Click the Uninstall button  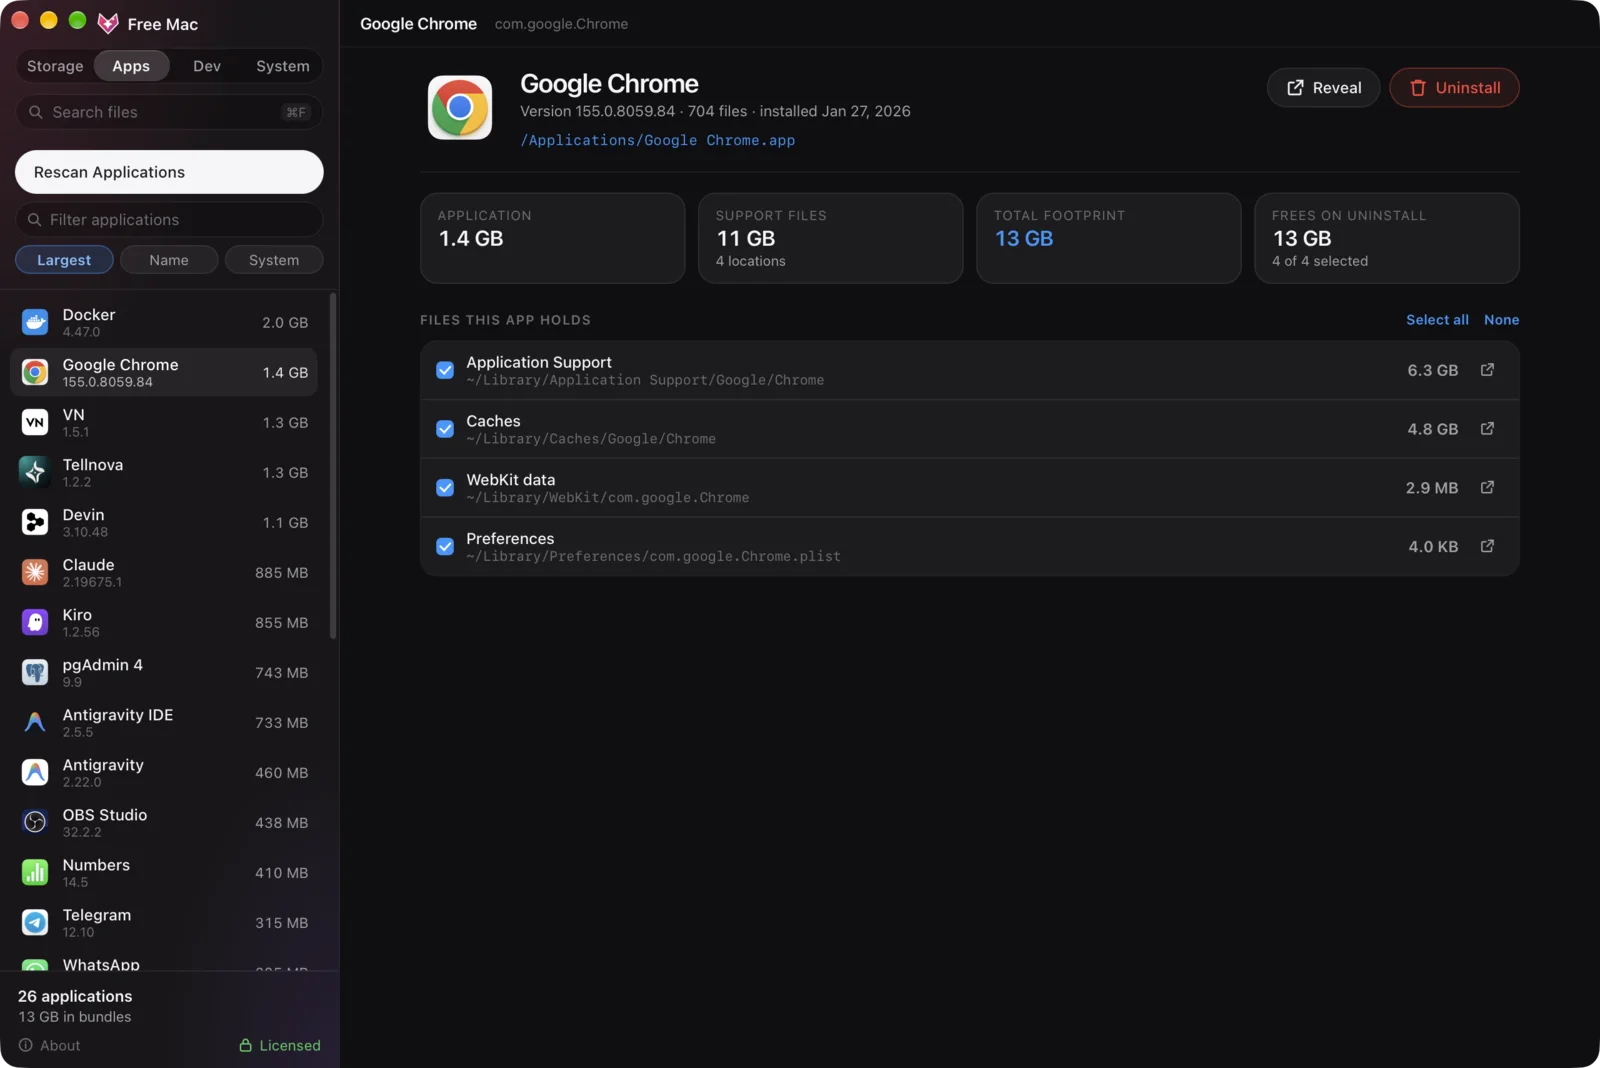pos(1454,88)
